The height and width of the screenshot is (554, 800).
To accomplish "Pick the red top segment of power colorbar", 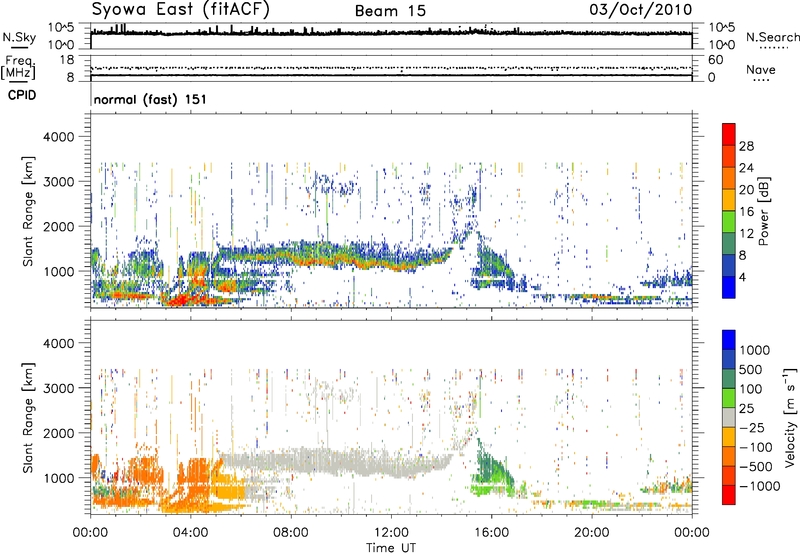I will 729,134.
